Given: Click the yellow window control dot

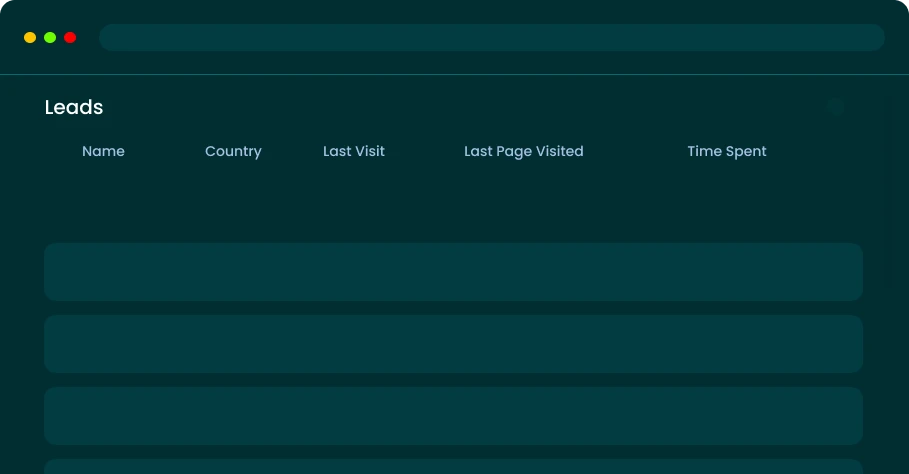Looking at the screenshot, I should 30,37.
